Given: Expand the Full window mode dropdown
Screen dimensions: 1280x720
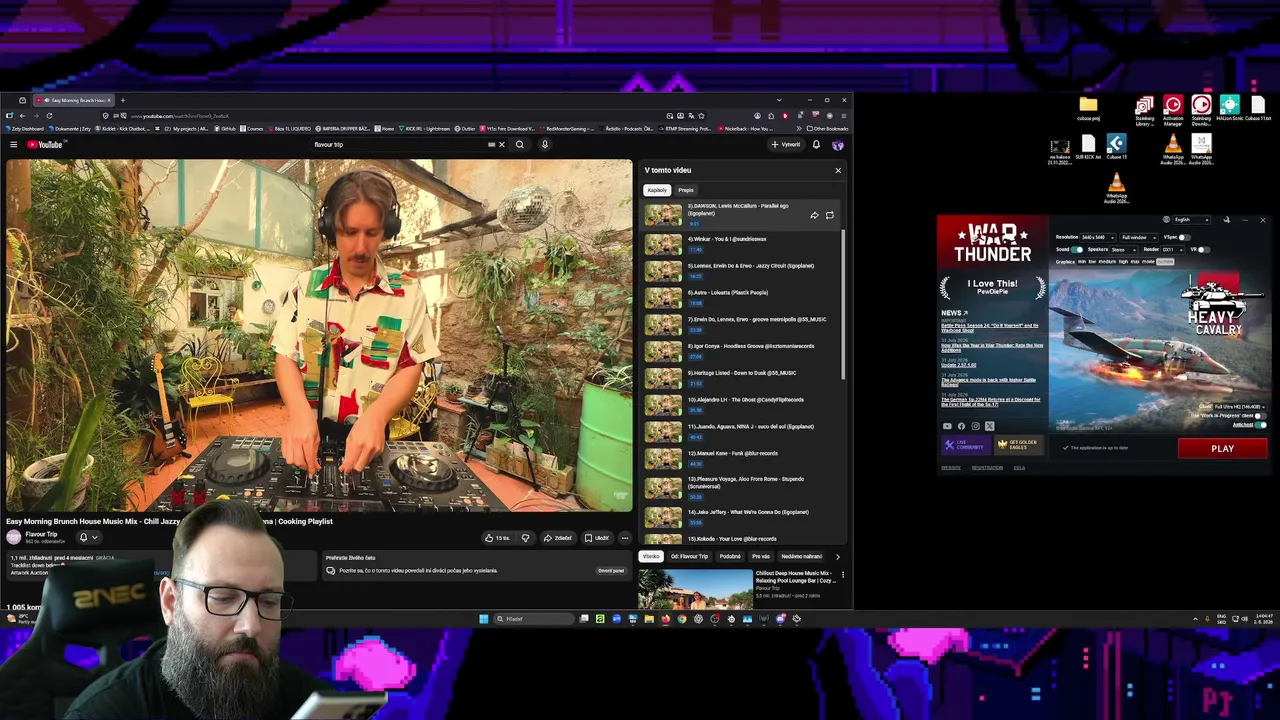Looking at the screenshot, I should pyautogui.click(x=1137, y=238).
